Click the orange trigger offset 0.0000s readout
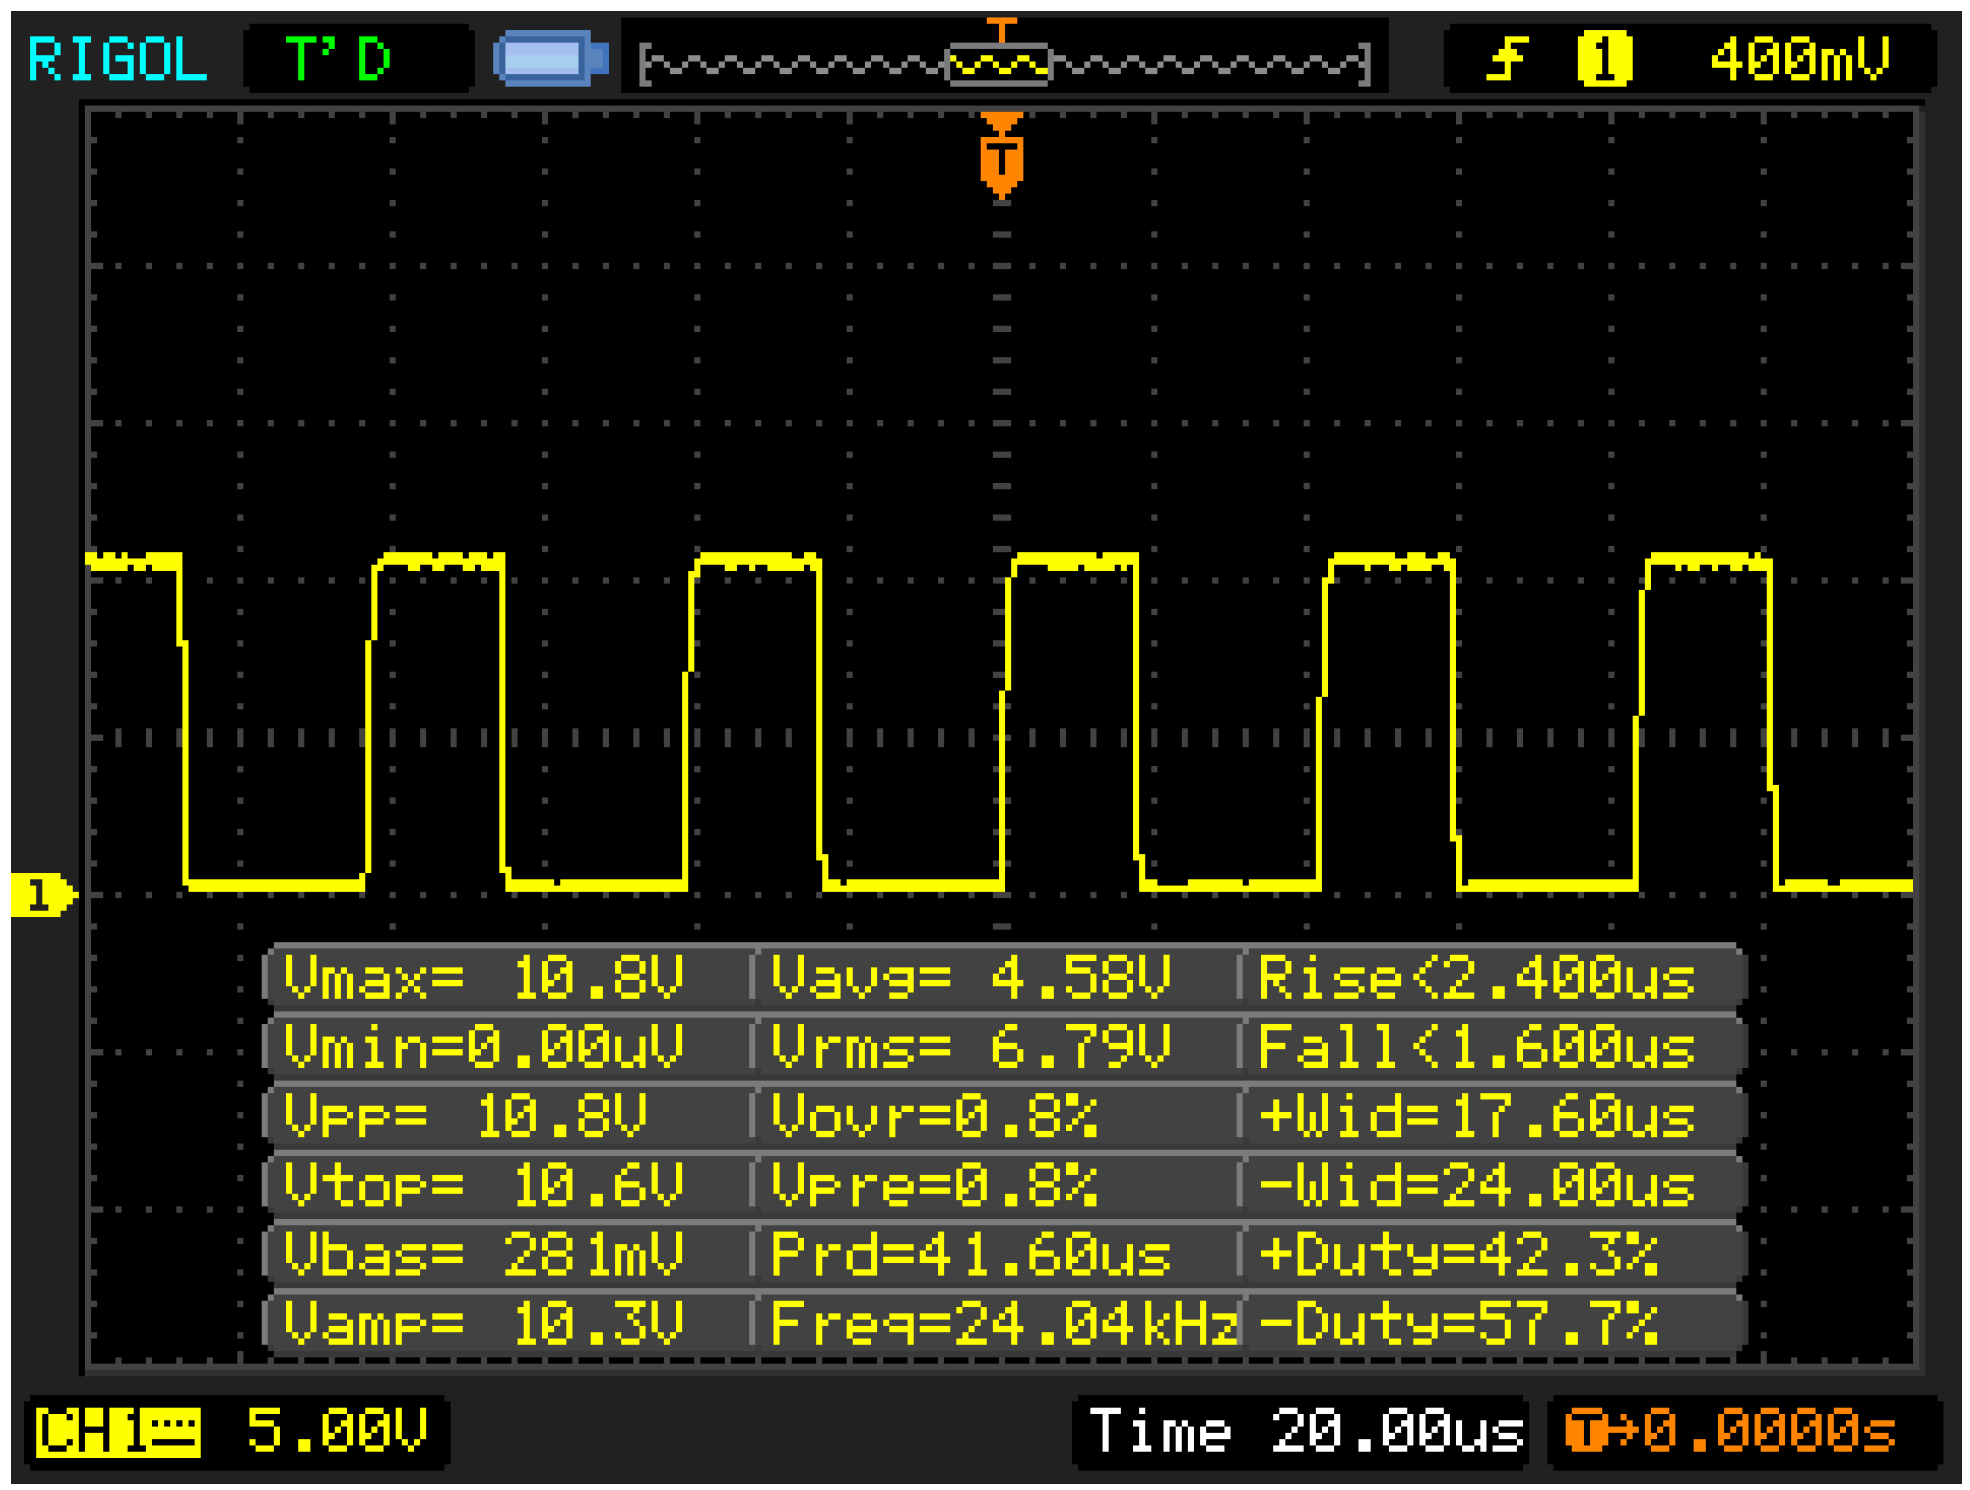Image resolution: width=1970 pixels, height=1490 pixels. tap(1731, 1431)
